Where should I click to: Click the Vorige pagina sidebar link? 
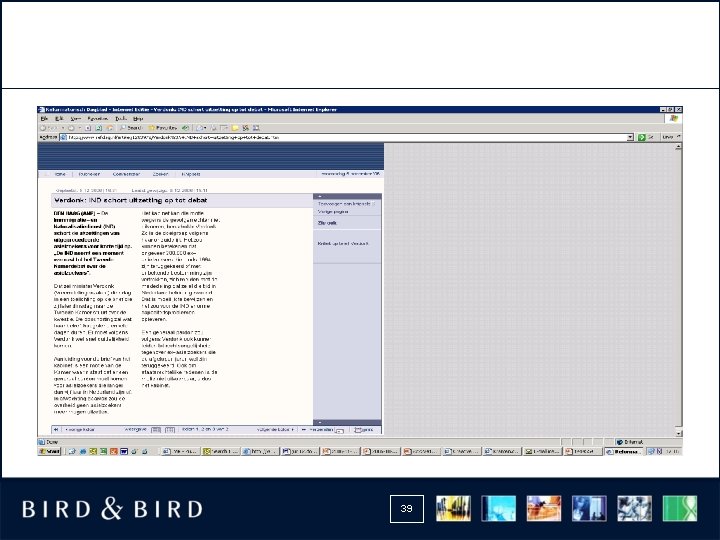coord(333,212)
